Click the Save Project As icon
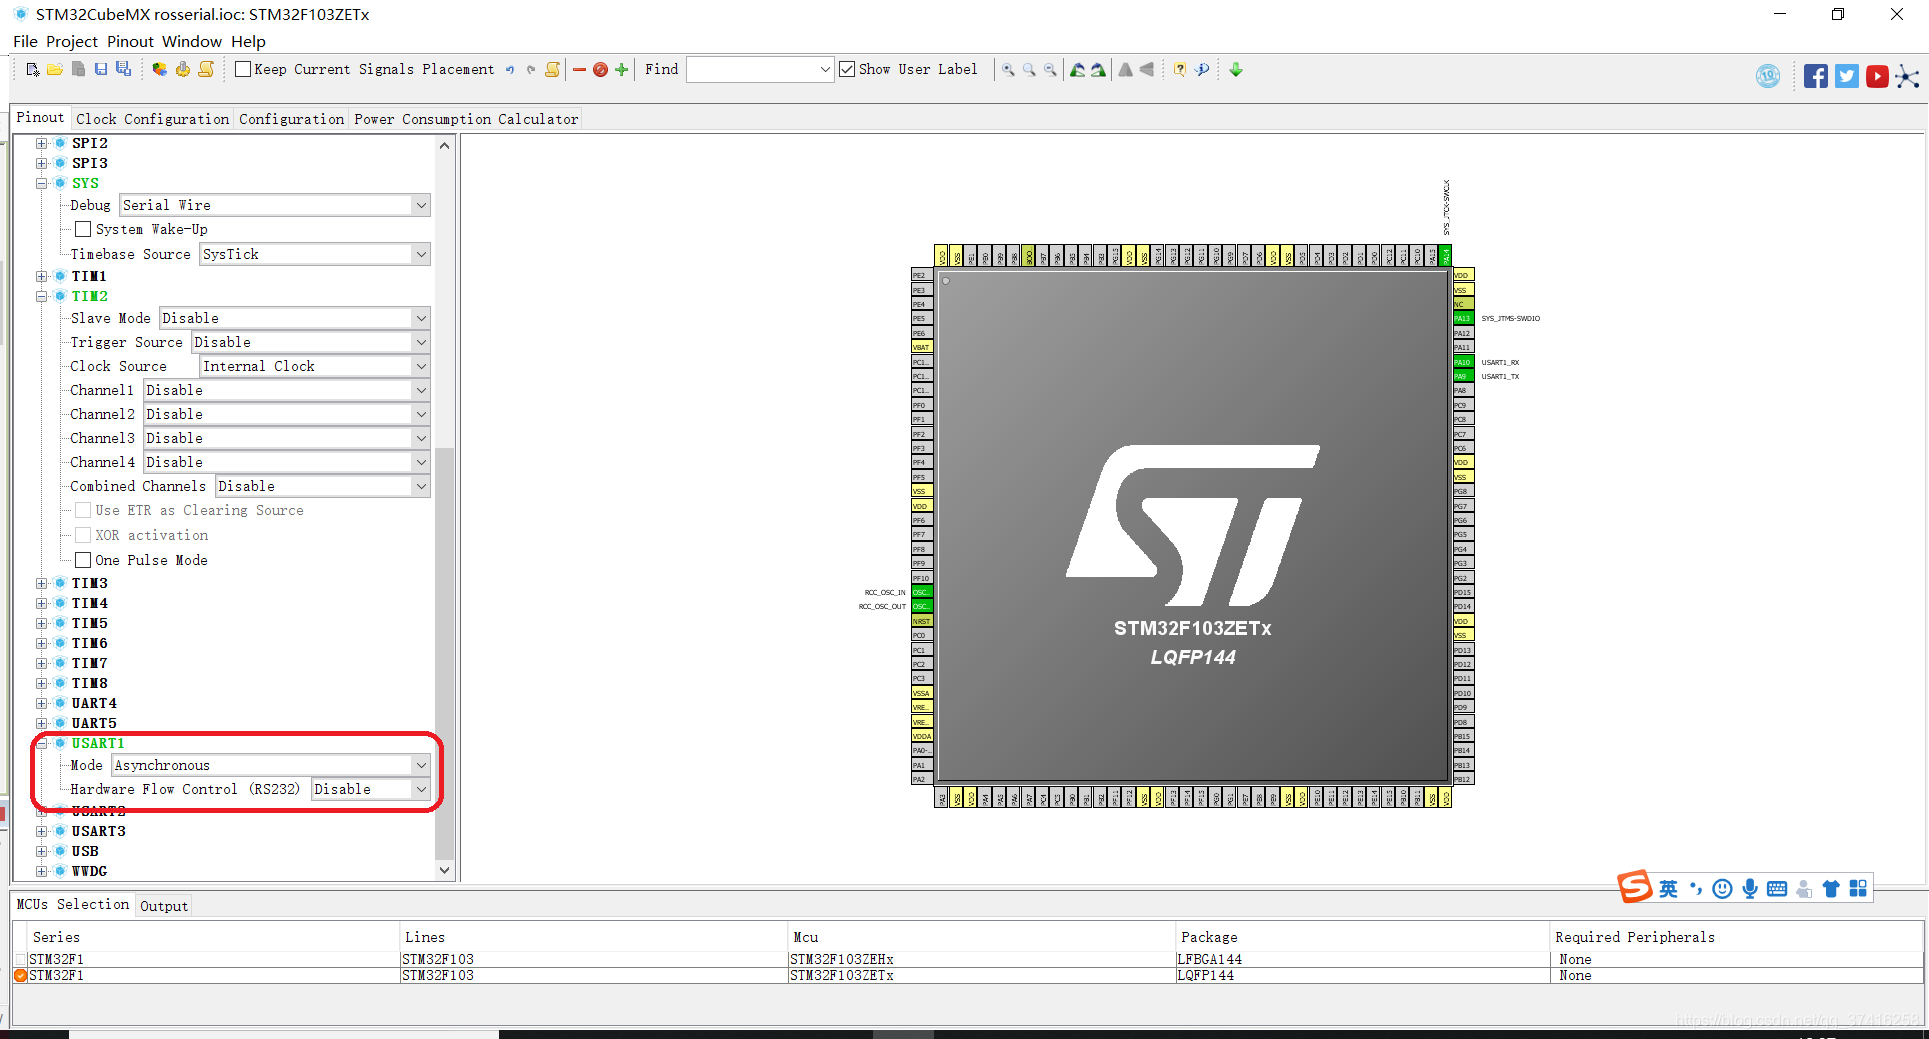 coord(123,69)
